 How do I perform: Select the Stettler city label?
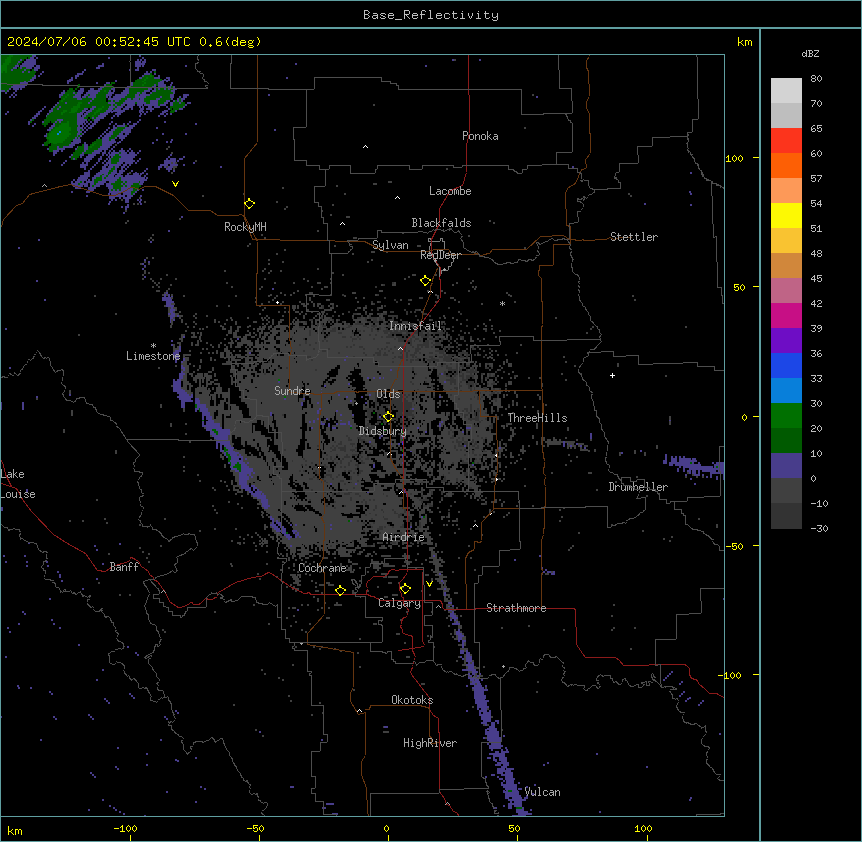[x=634, y=237]
